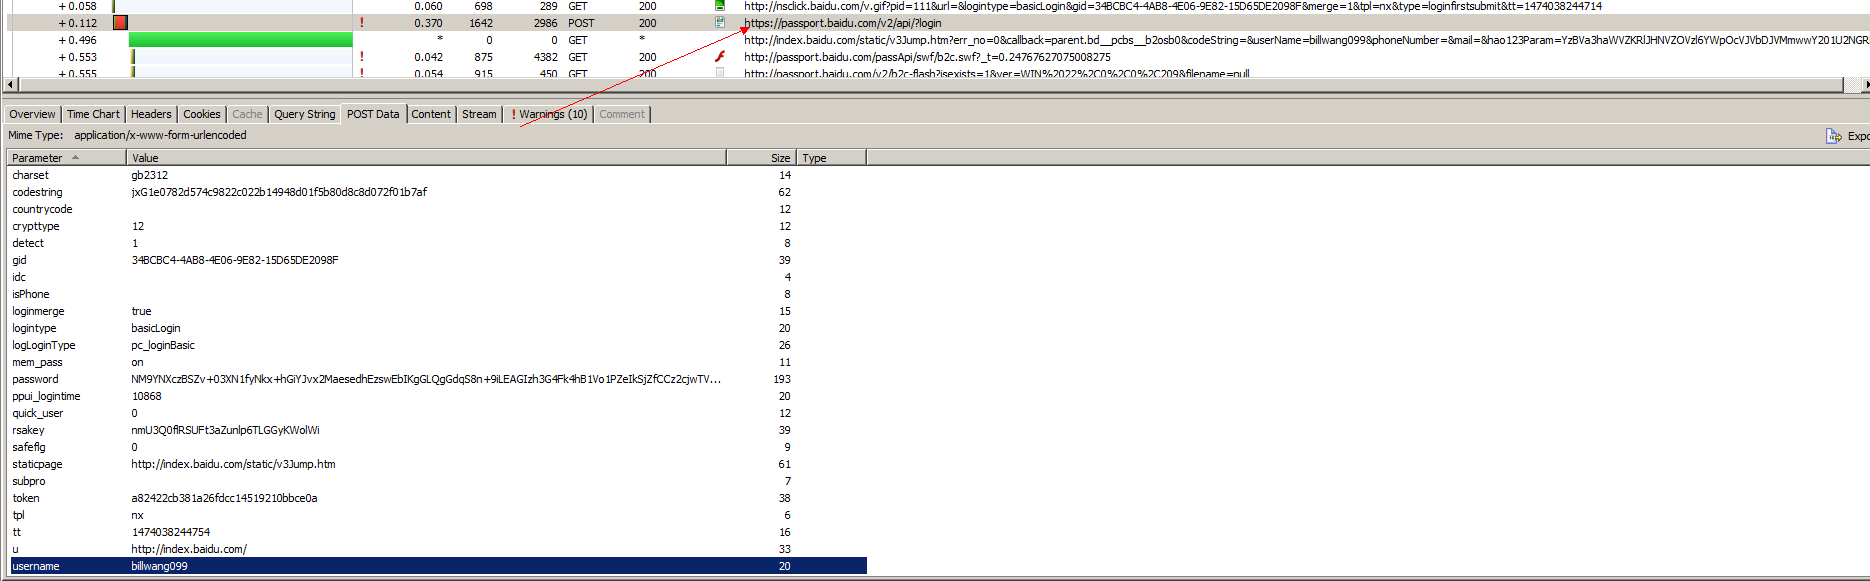Click the Export icon button
Viewport: 1870px width, 581px height.
point(1834,136)
